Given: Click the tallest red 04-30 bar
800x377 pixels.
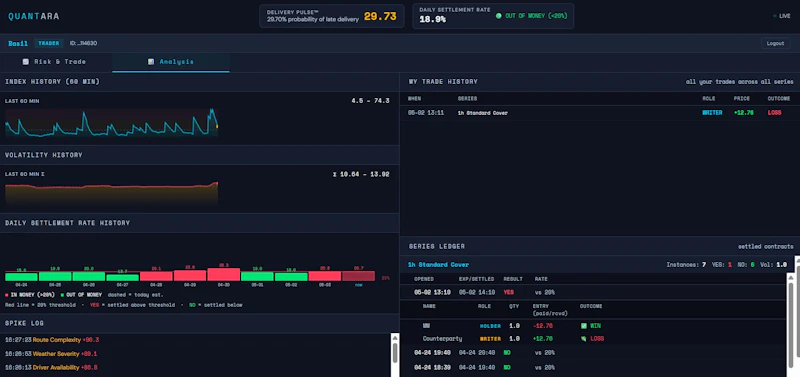Looking at the screenshot, I should [x=223, y=274].
